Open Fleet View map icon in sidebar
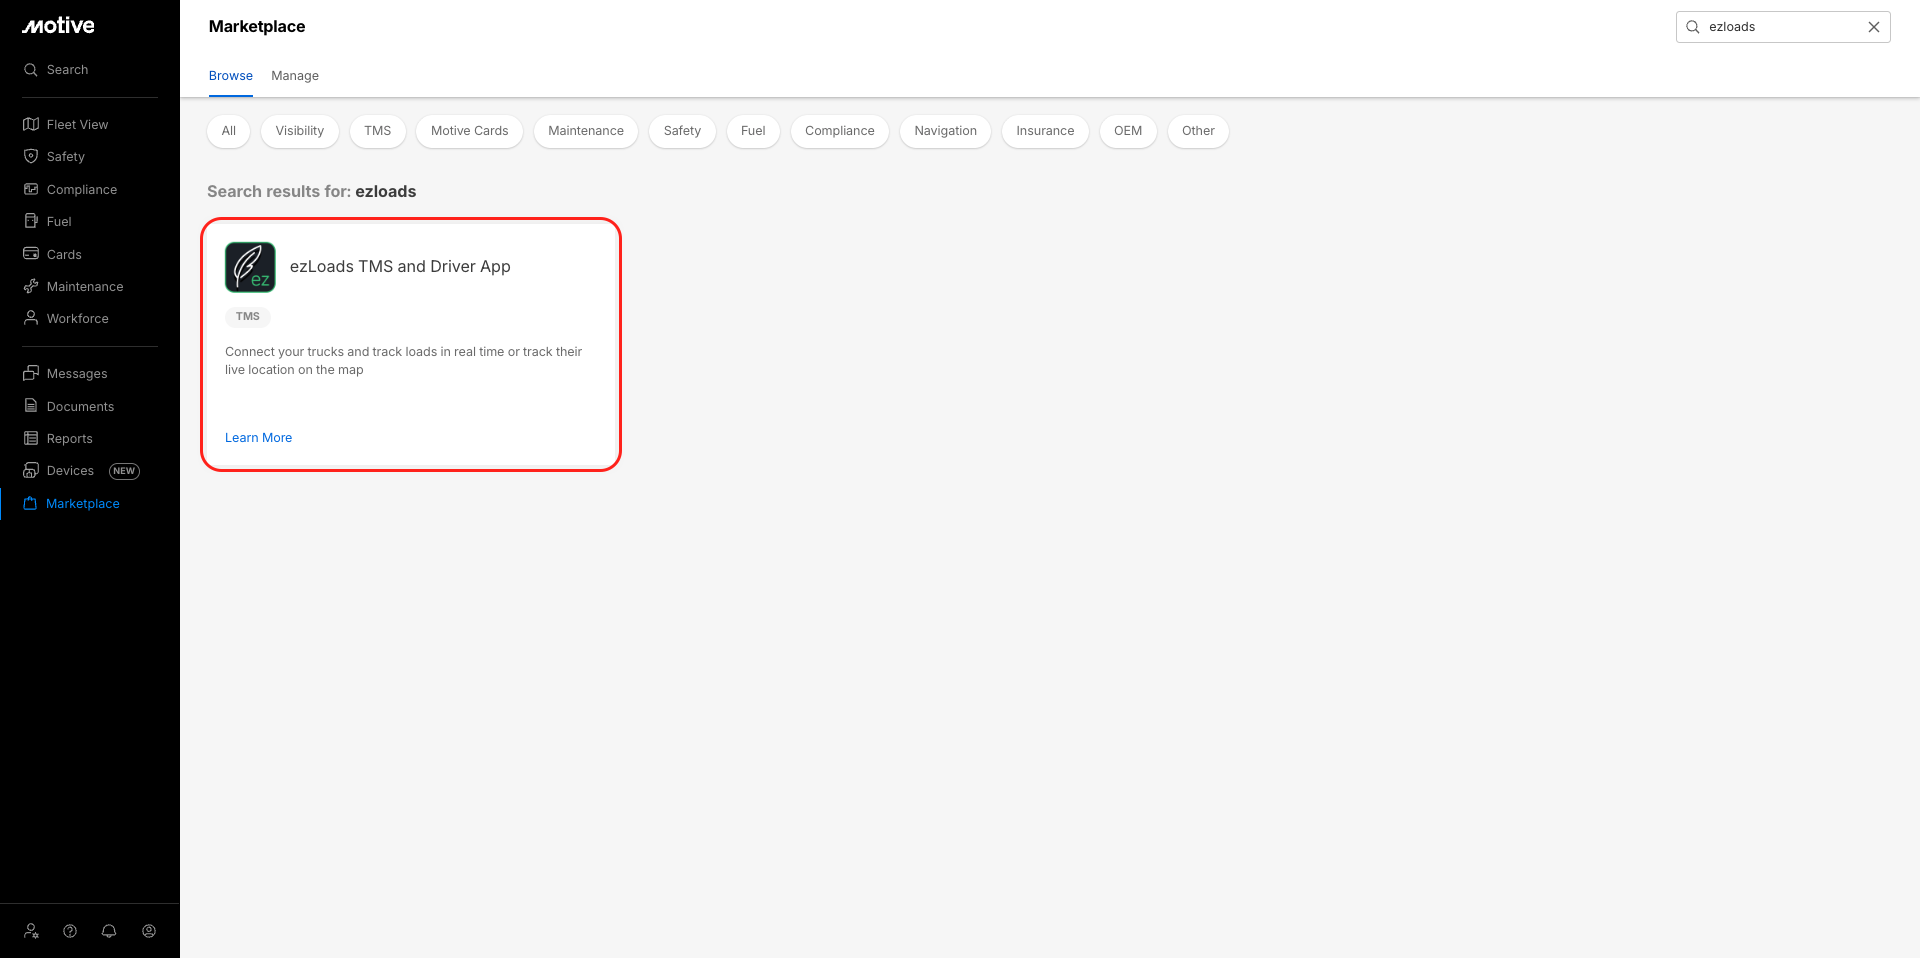Screen dimensions: 1920x958 (x=31, y=124)
